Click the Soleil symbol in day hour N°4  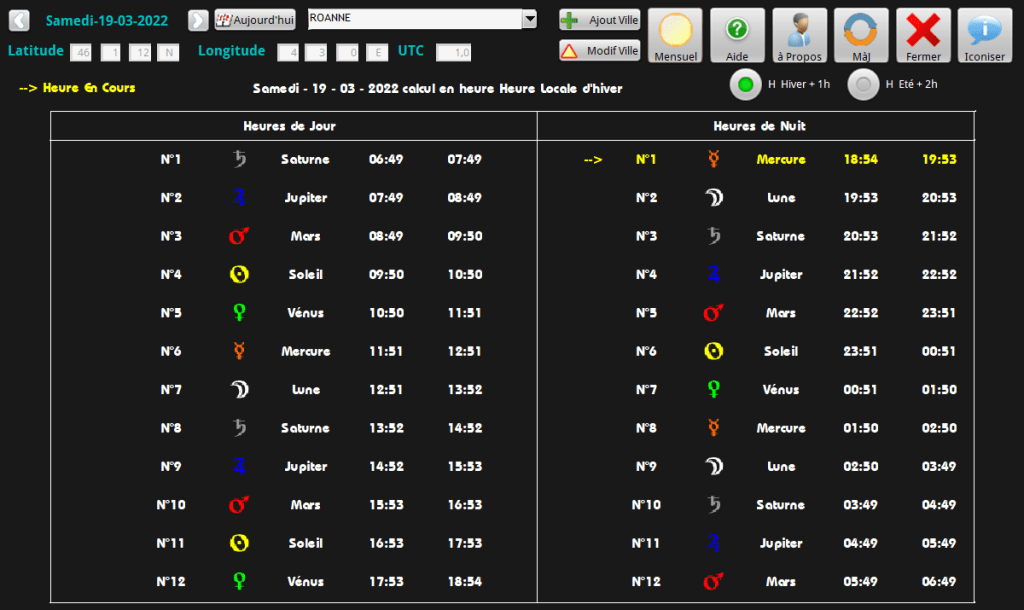tap(239, 274)
